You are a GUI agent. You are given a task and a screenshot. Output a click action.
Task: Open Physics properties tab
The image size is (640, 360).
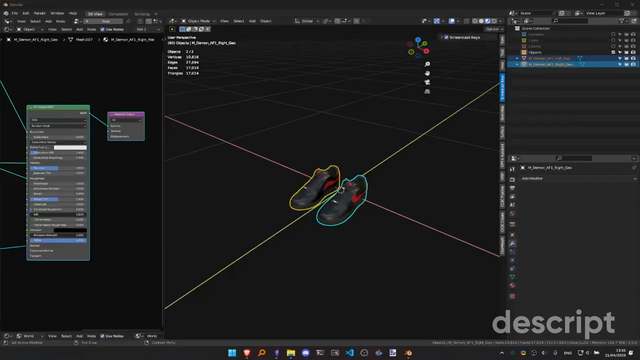coord(512,260)
